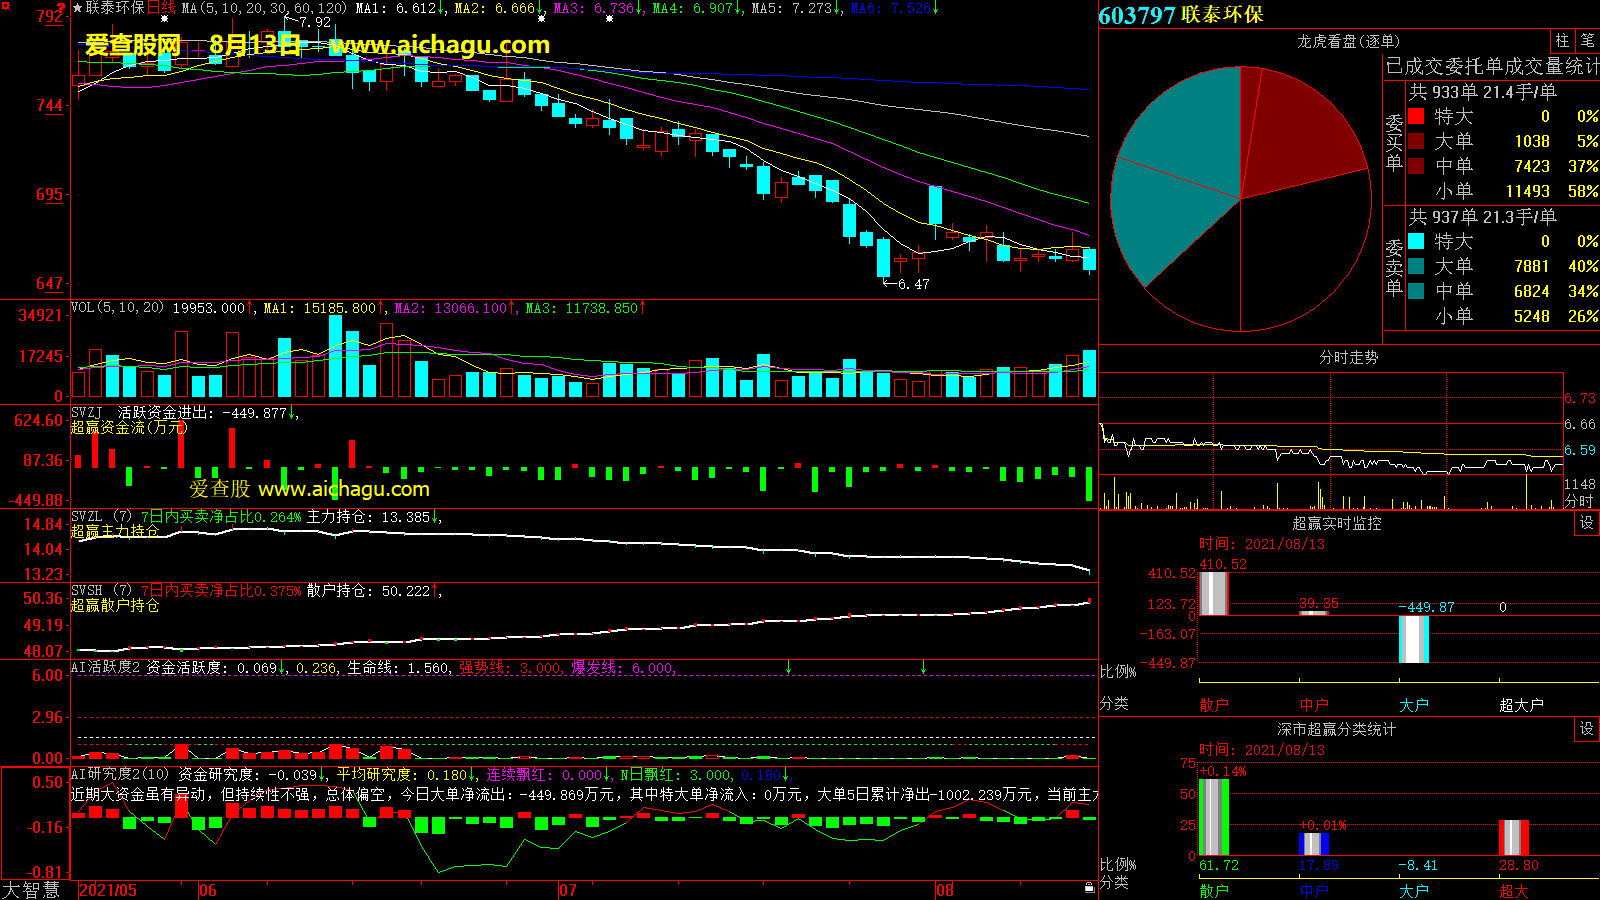Viewport: 1600px width, 900px height.
Task: Open 设 settings for 深市超赢分类统计 panel
Action: pyautogui.click(x=1586, y=729)
